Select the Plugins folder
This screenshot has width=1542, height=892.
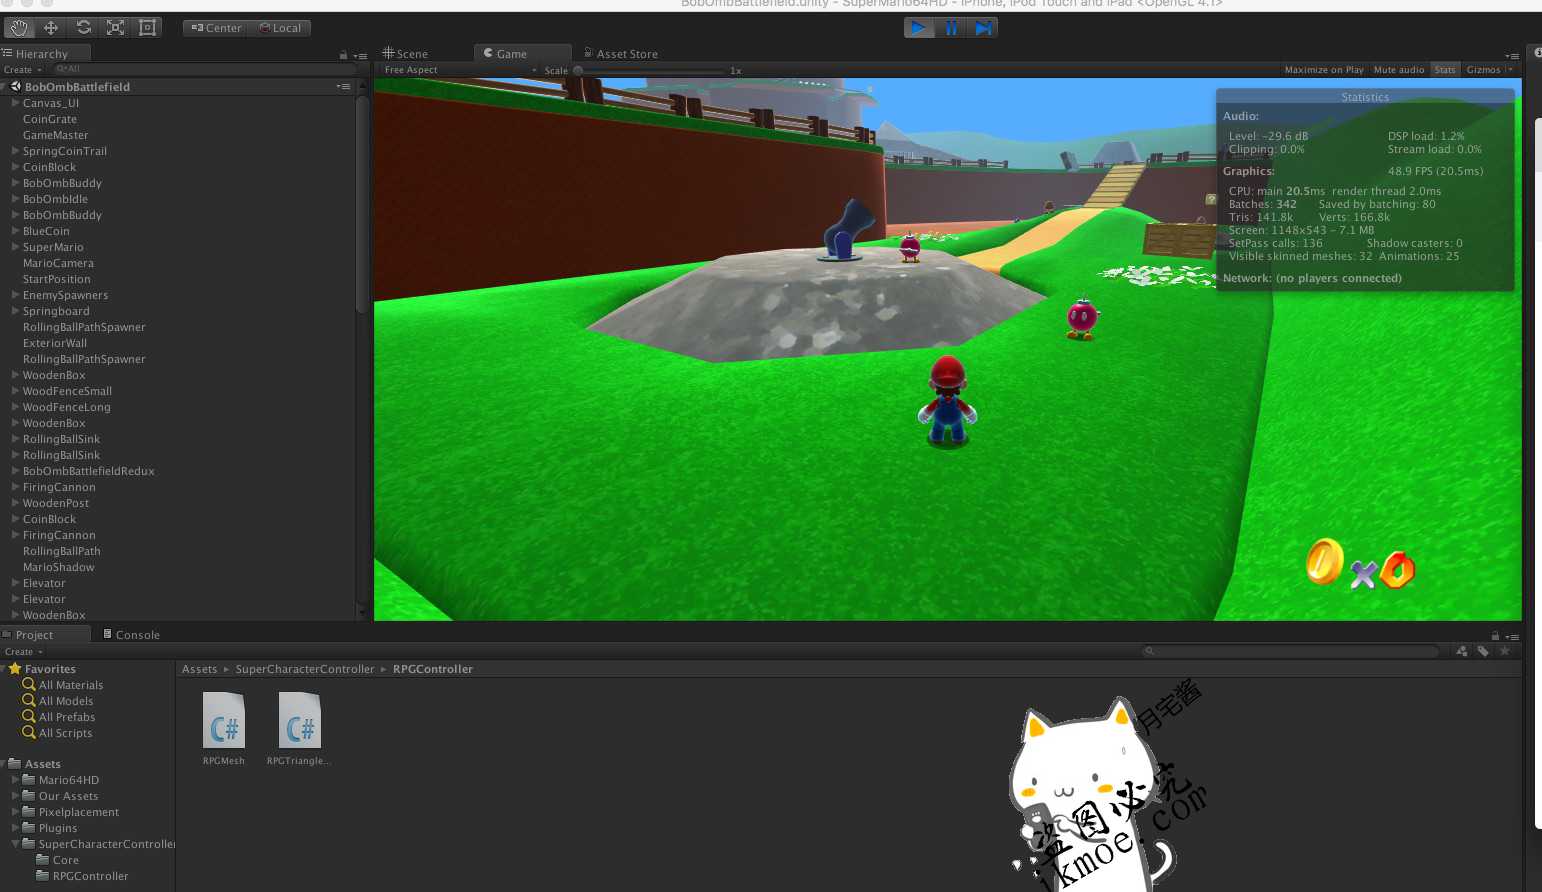point(49,828)
